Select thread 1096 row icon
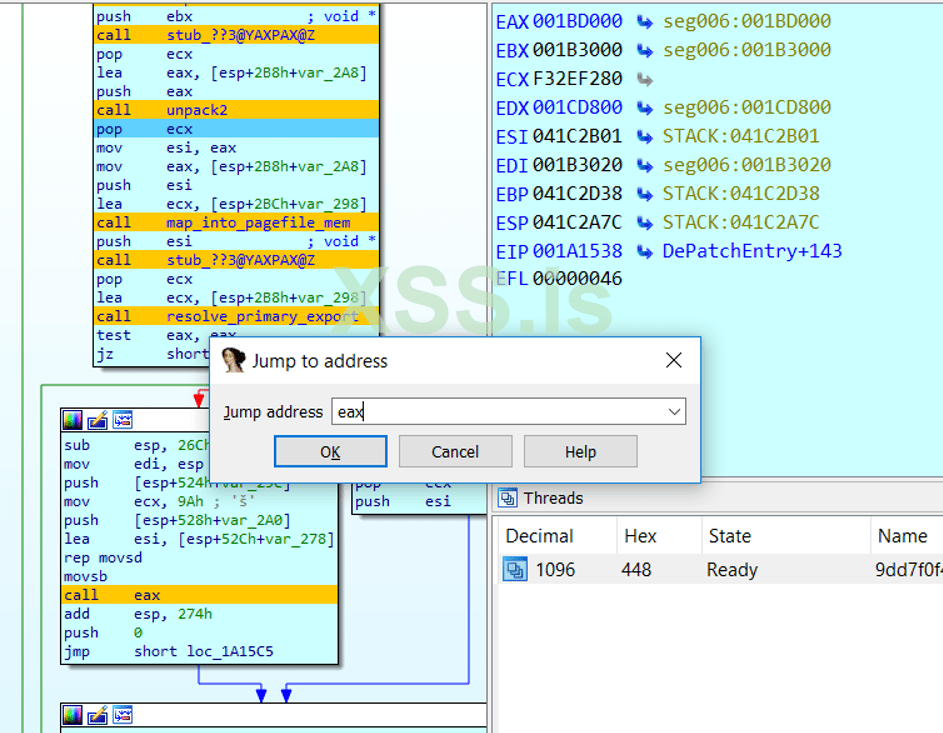The width and height of the screenshot is (943, 733). click(x=515, y=569)
